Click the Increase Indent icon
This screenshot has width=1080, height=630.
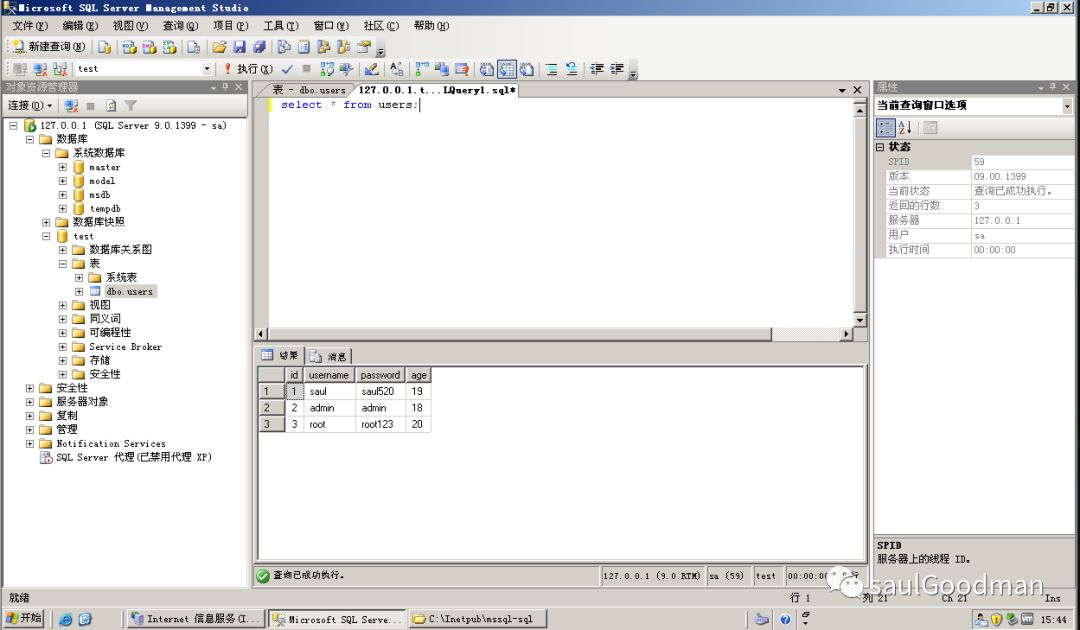click(x=616, y=69)
